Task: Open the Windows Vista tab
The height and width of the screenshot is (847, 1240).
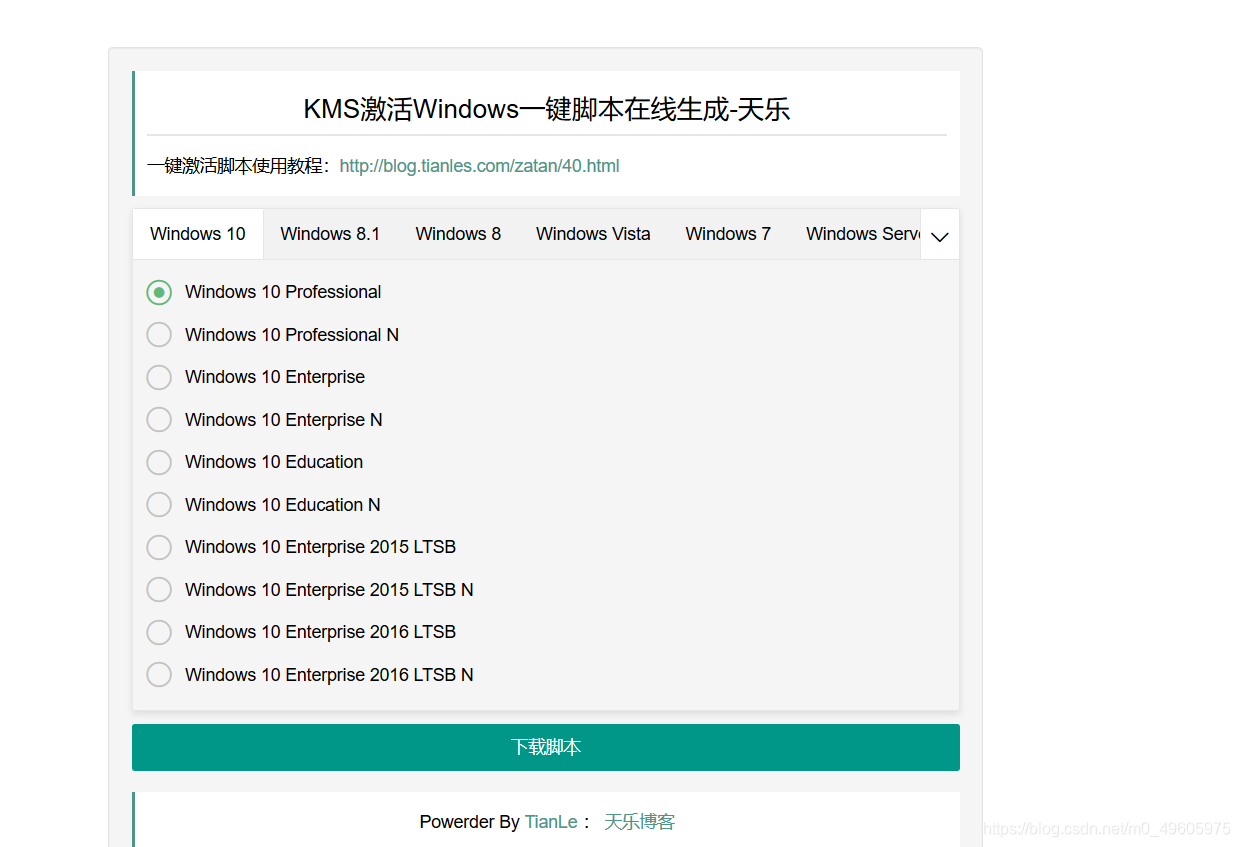Action: click(x=593, y=234)
